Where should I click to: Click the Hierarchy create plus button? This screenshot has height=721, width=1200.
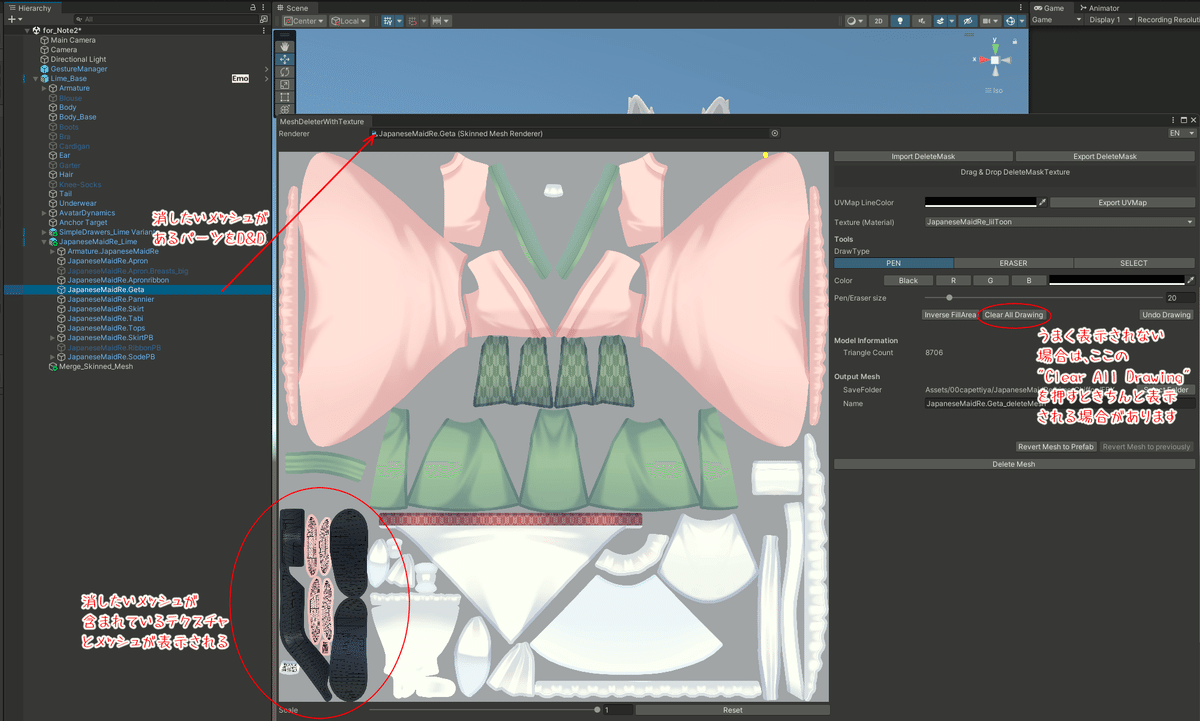pos(12,19)
